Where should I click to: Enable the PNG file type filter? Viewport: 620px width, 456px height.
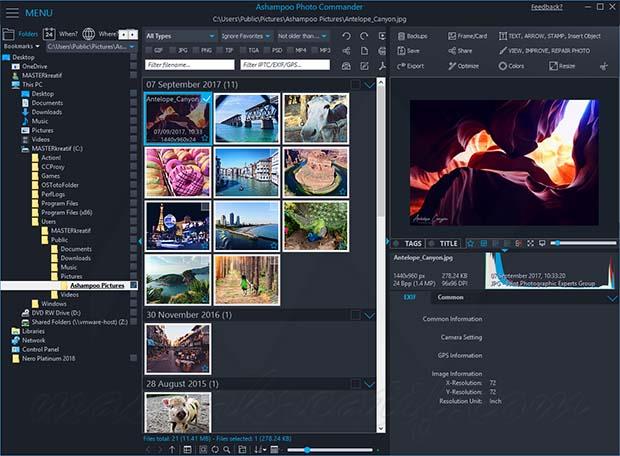click(196, 50)
